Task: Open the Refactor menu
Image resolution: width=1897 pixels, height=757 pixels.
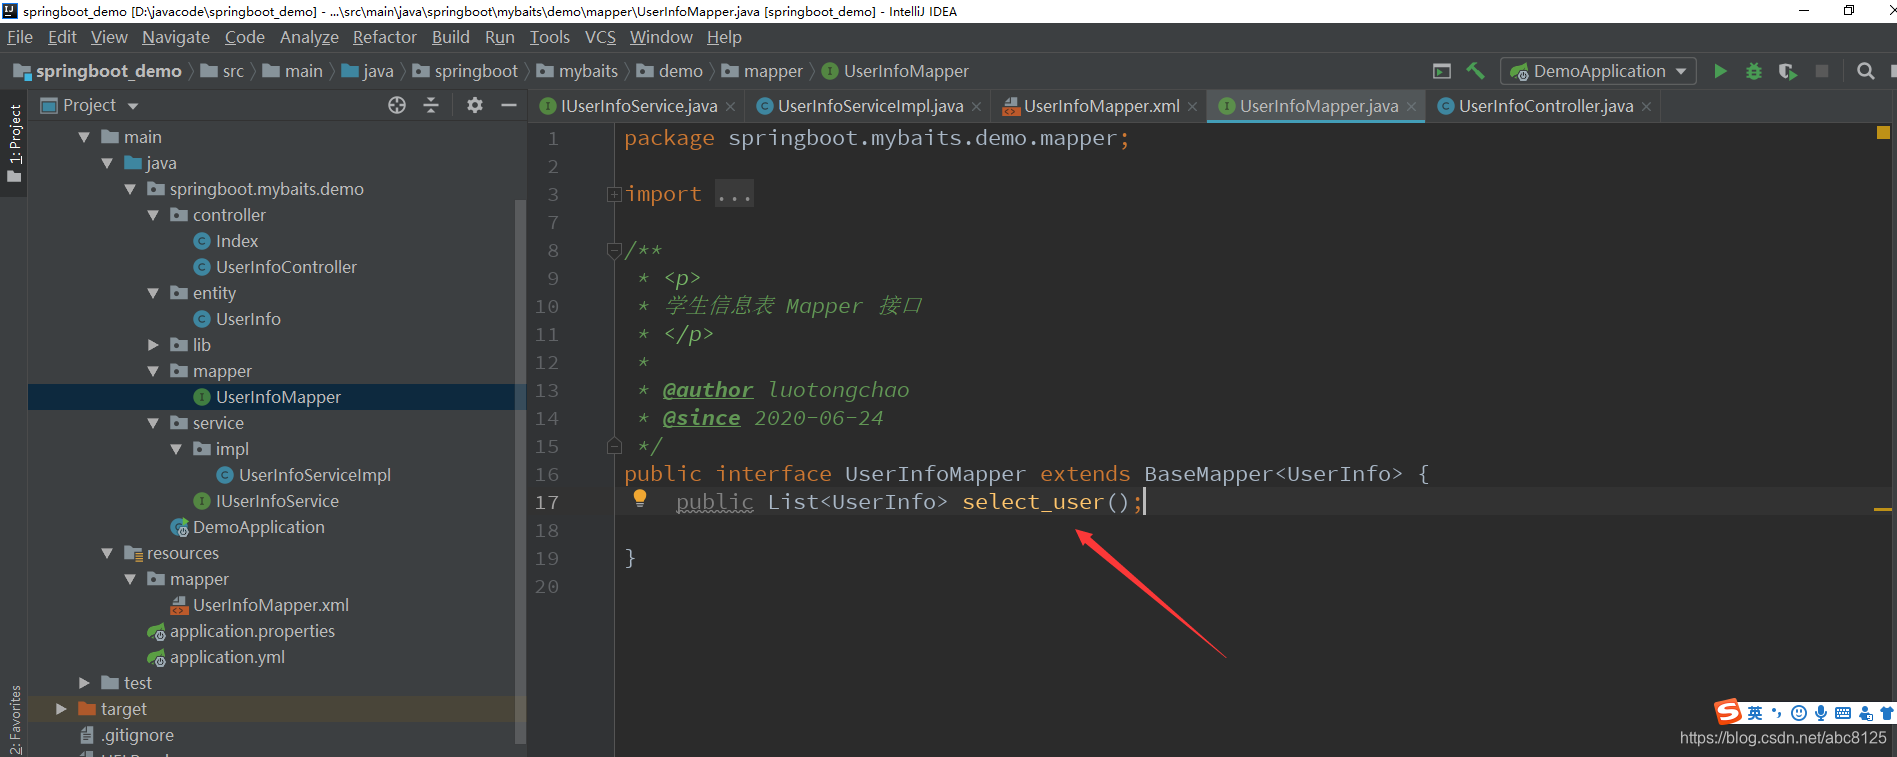Action: tap(384, 37)
